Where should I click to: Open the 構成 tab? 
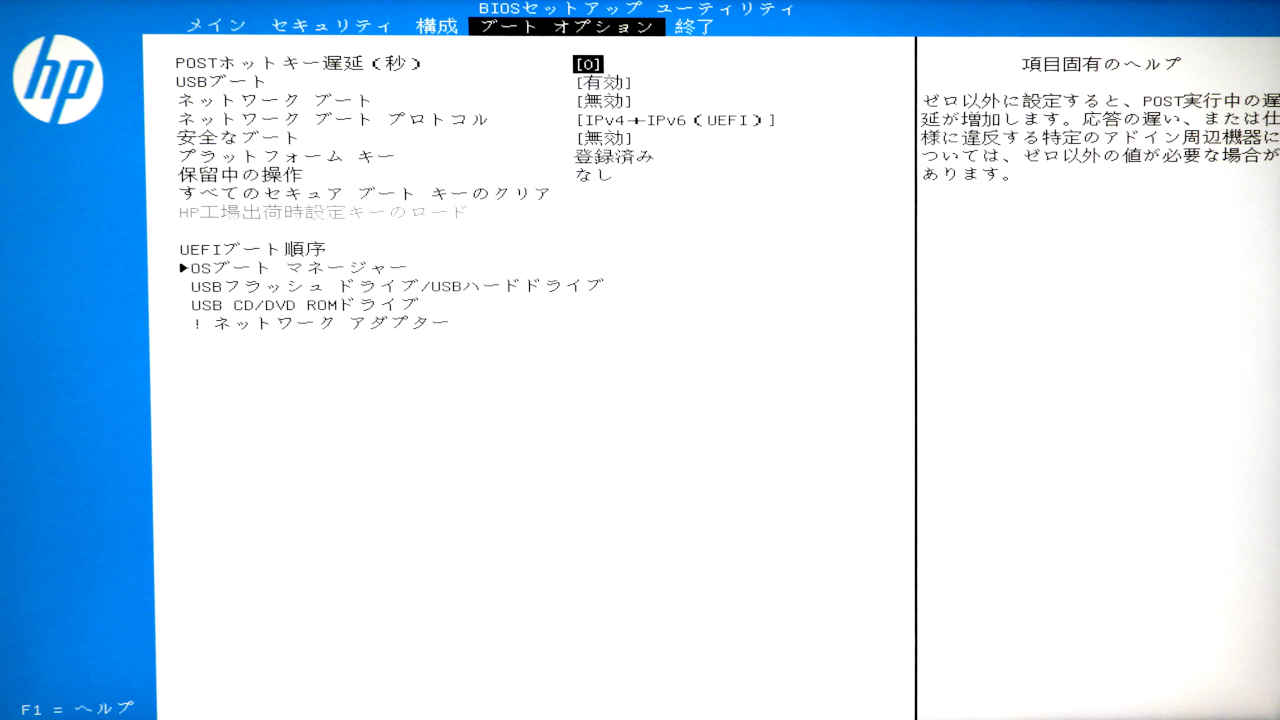(x=436, y=27)
